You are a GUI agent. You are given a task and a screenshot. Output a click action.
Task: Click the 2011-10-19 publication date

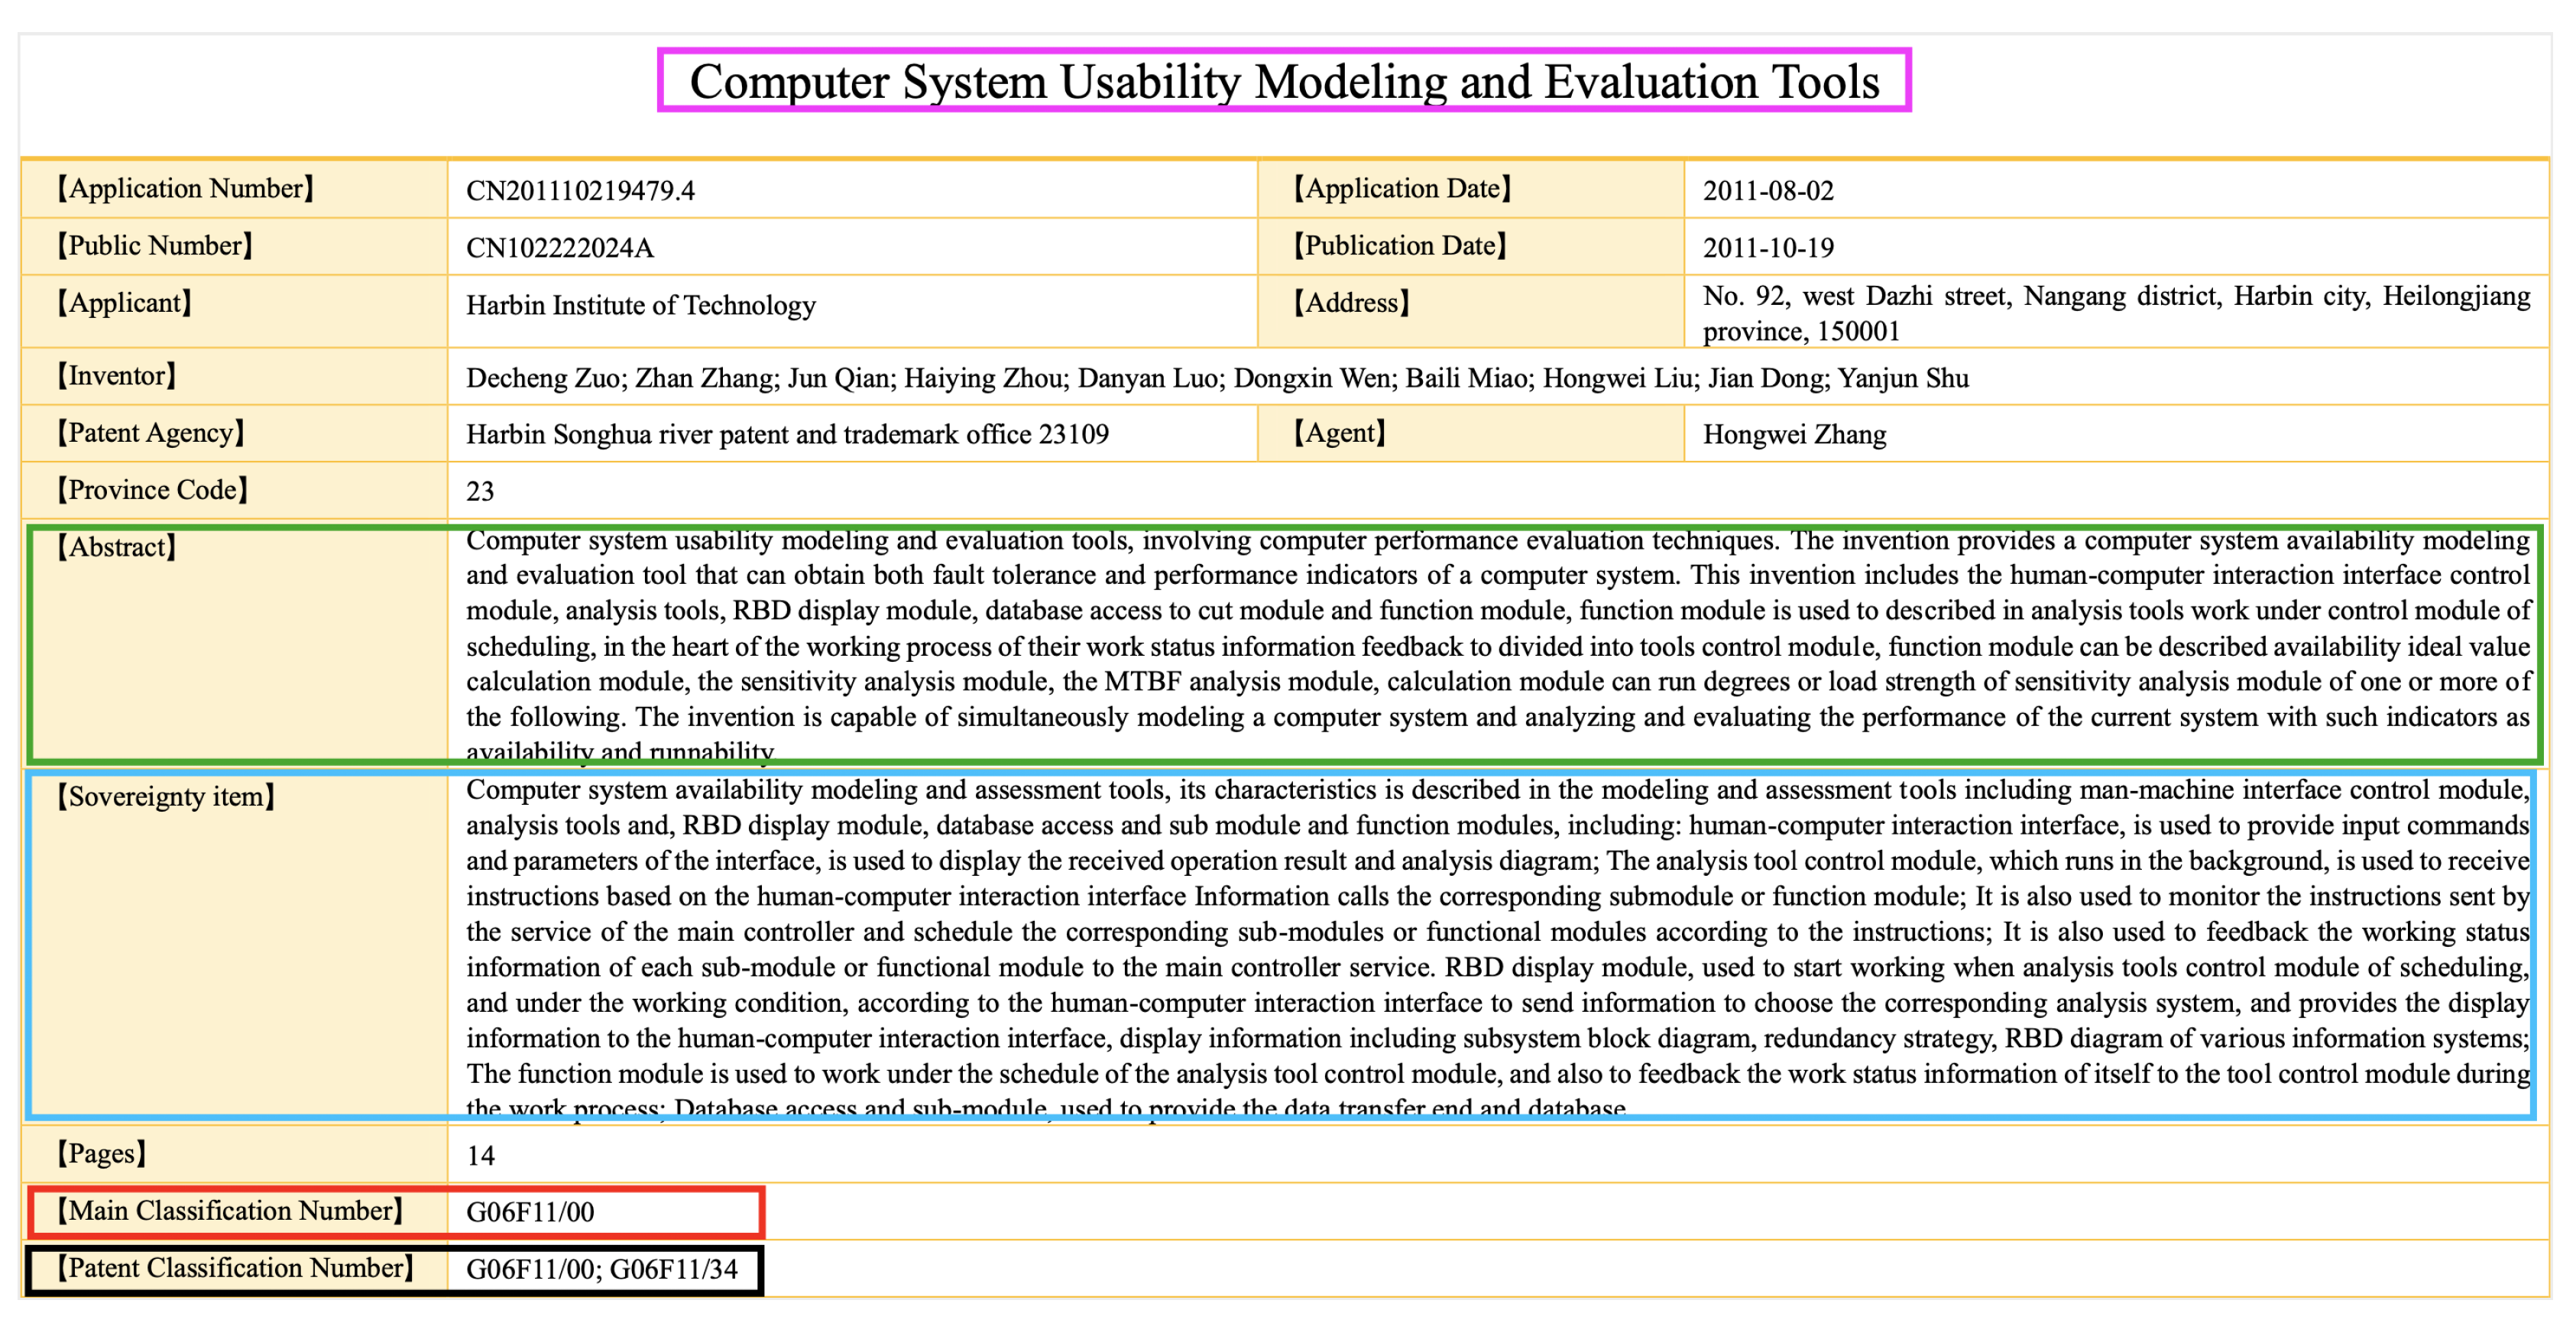click(x=1768, y=248)
